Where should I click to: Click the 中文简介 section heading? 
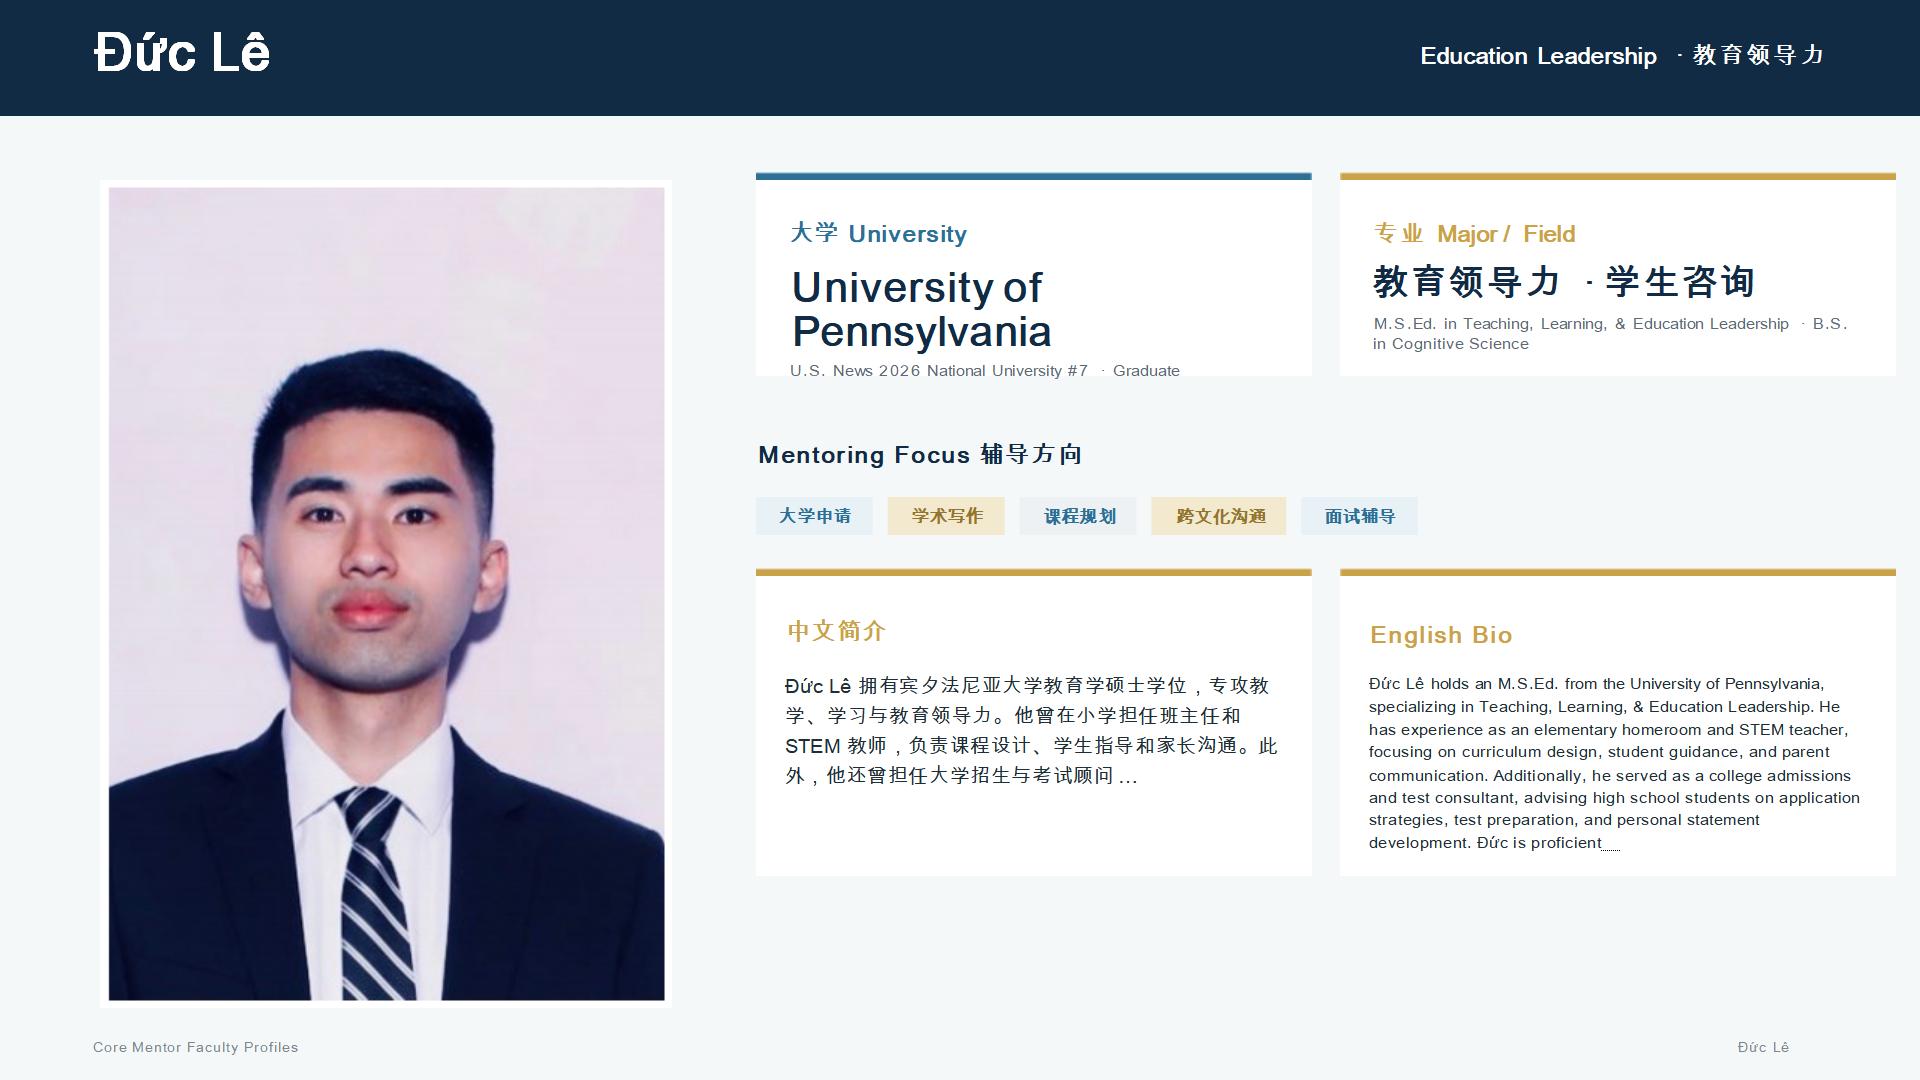(837, 631)
